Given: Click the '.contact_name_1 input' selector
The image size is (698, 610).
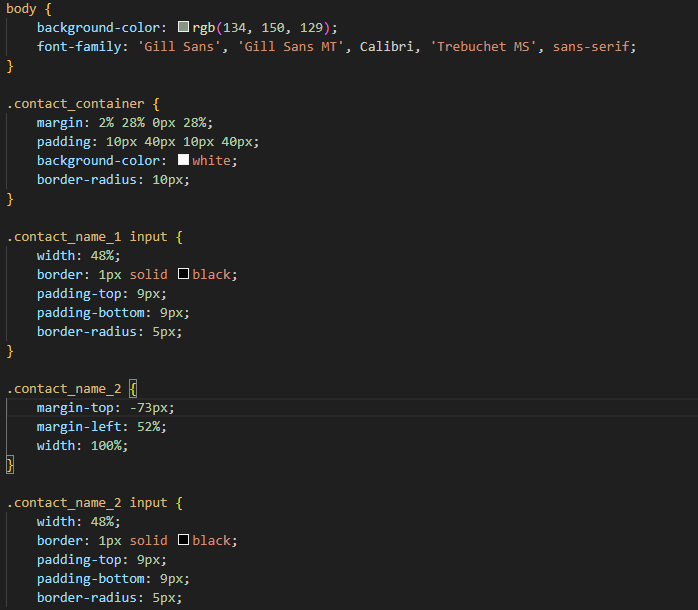Looking at the screenshot, I should 87,236.
